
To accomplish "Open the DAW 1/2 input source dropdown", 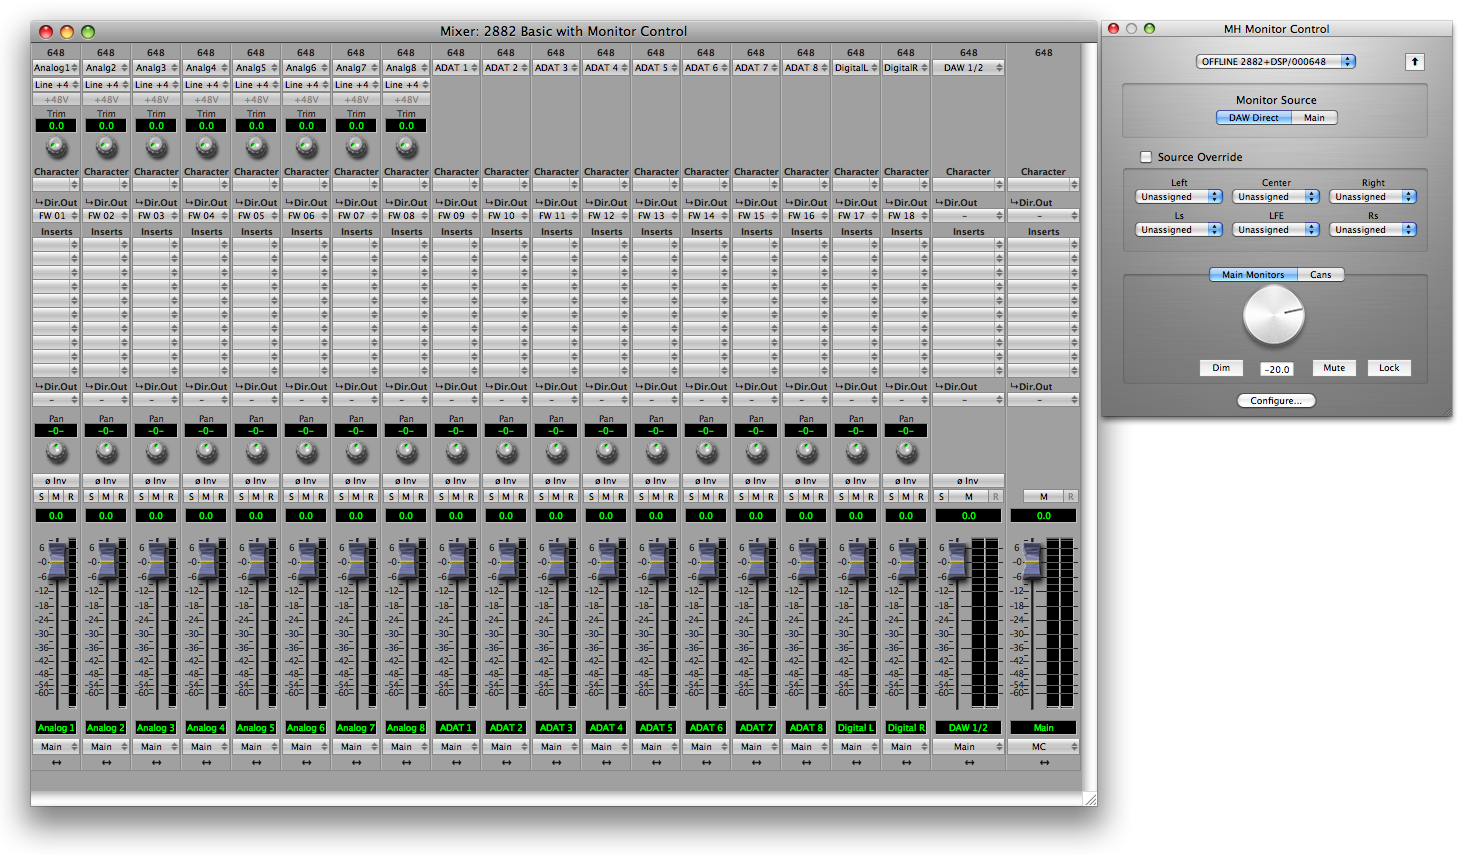I will 968,68.
